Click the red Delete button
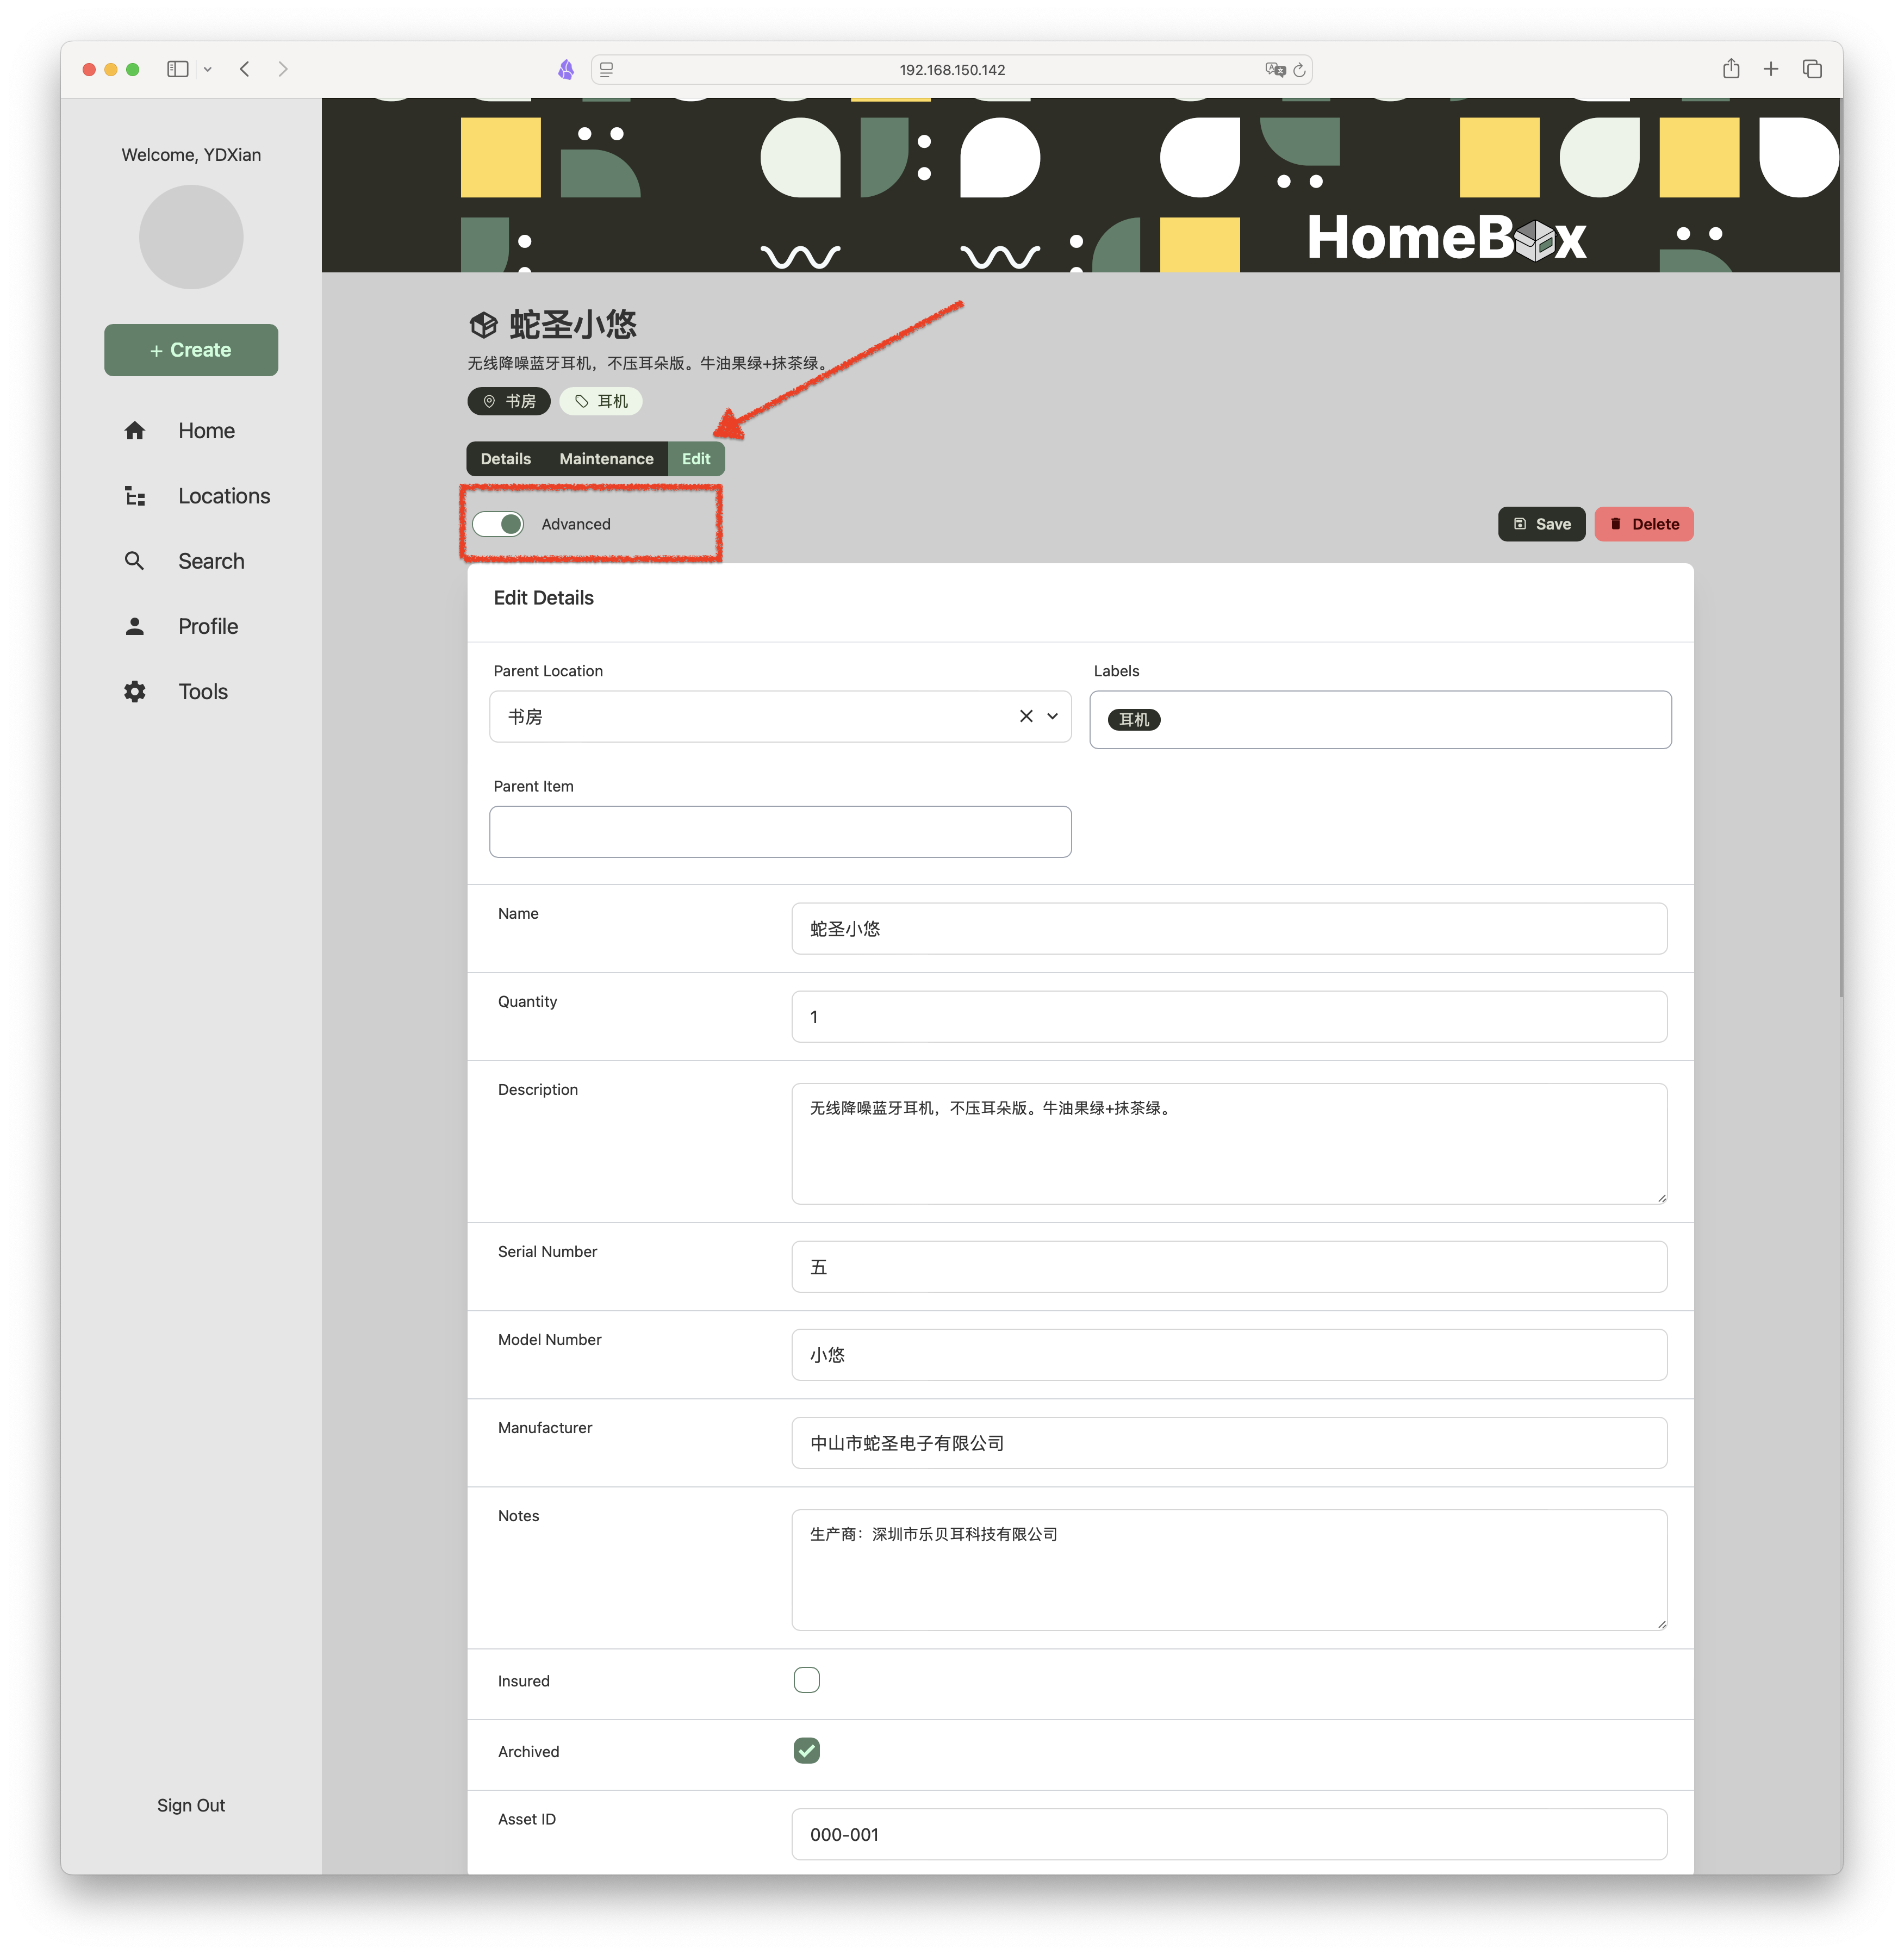The height and width of the screenshot is (1955, 1904). 1643,524
